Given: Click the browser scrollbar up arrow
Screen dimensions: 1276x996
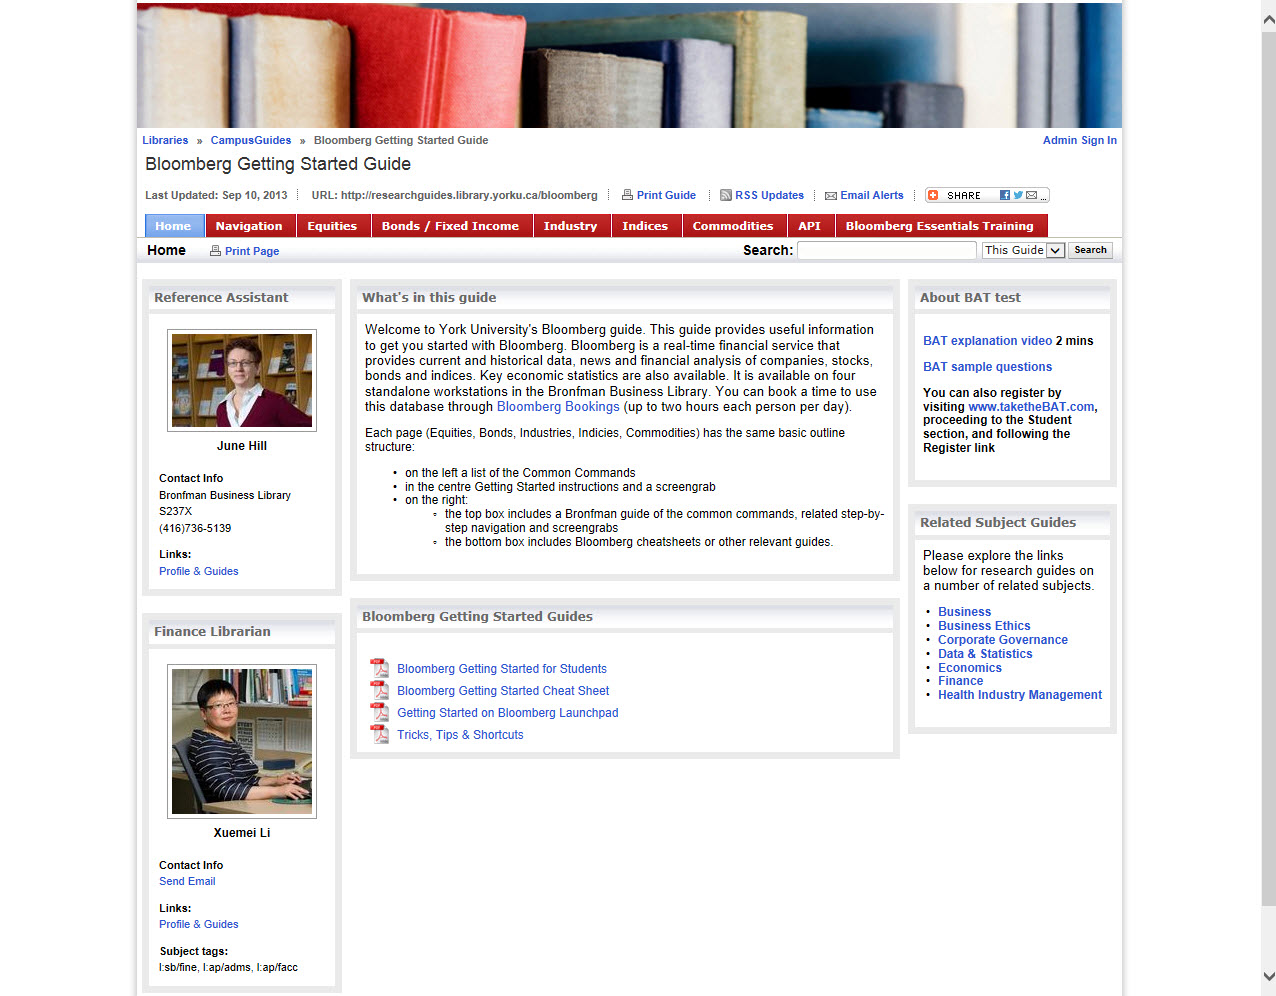Looking at the screenshot, I should click(1269, 18).
